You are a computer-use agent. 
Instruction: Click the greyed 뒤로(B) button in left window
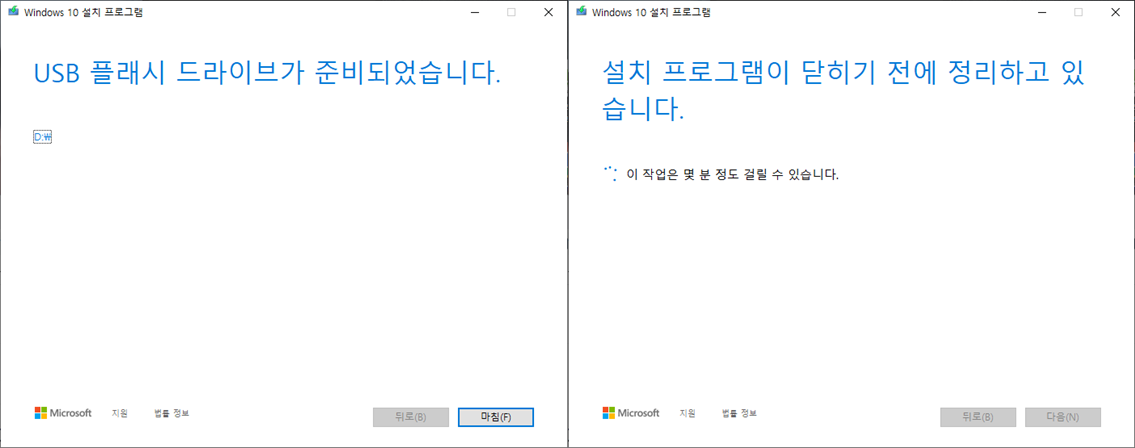pos(410,417)
